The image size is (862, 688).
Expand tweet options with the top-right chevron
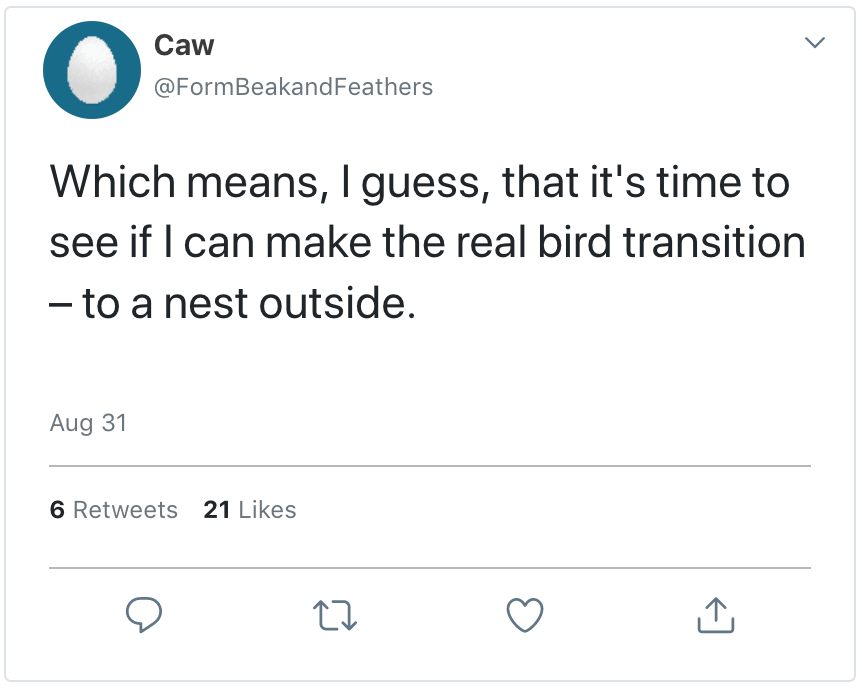coord(815,43)
